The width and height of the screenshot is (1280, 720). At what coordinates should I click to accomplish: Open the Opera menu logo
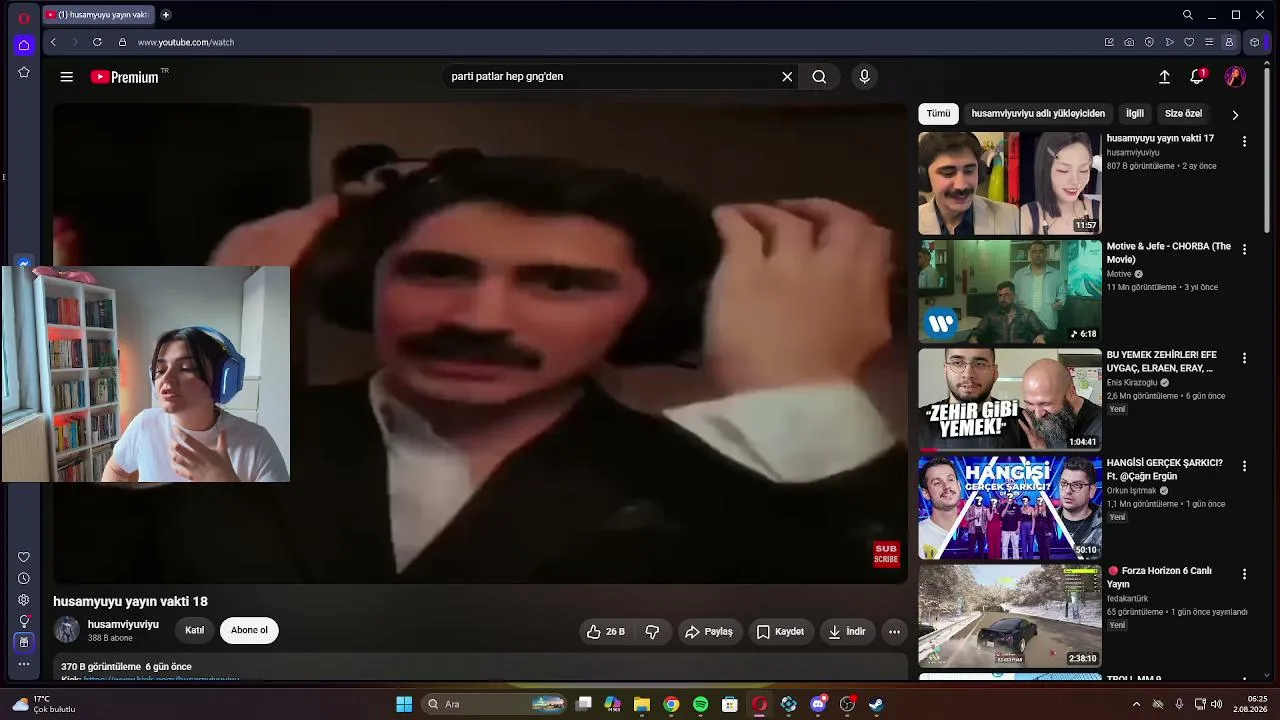coord(24,17)
